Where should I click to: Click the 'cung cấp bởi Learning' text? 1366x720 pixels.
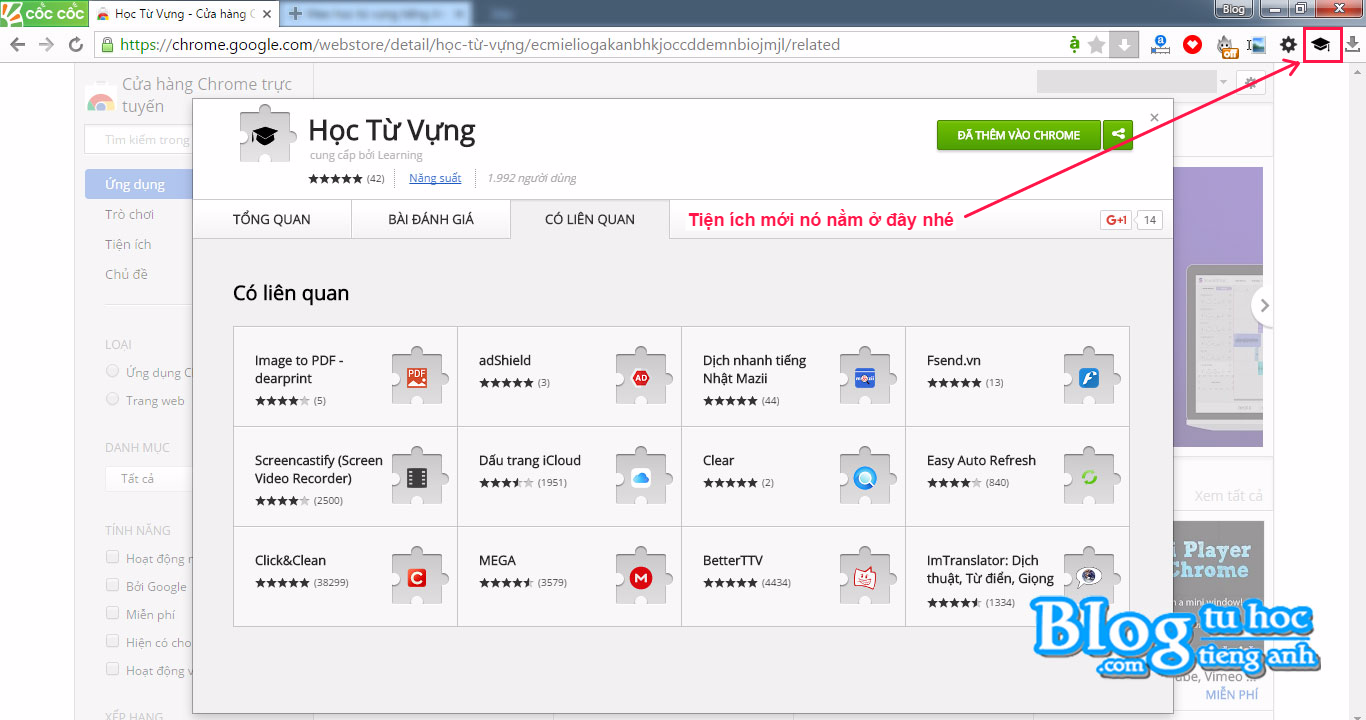[x=366, y=155]
